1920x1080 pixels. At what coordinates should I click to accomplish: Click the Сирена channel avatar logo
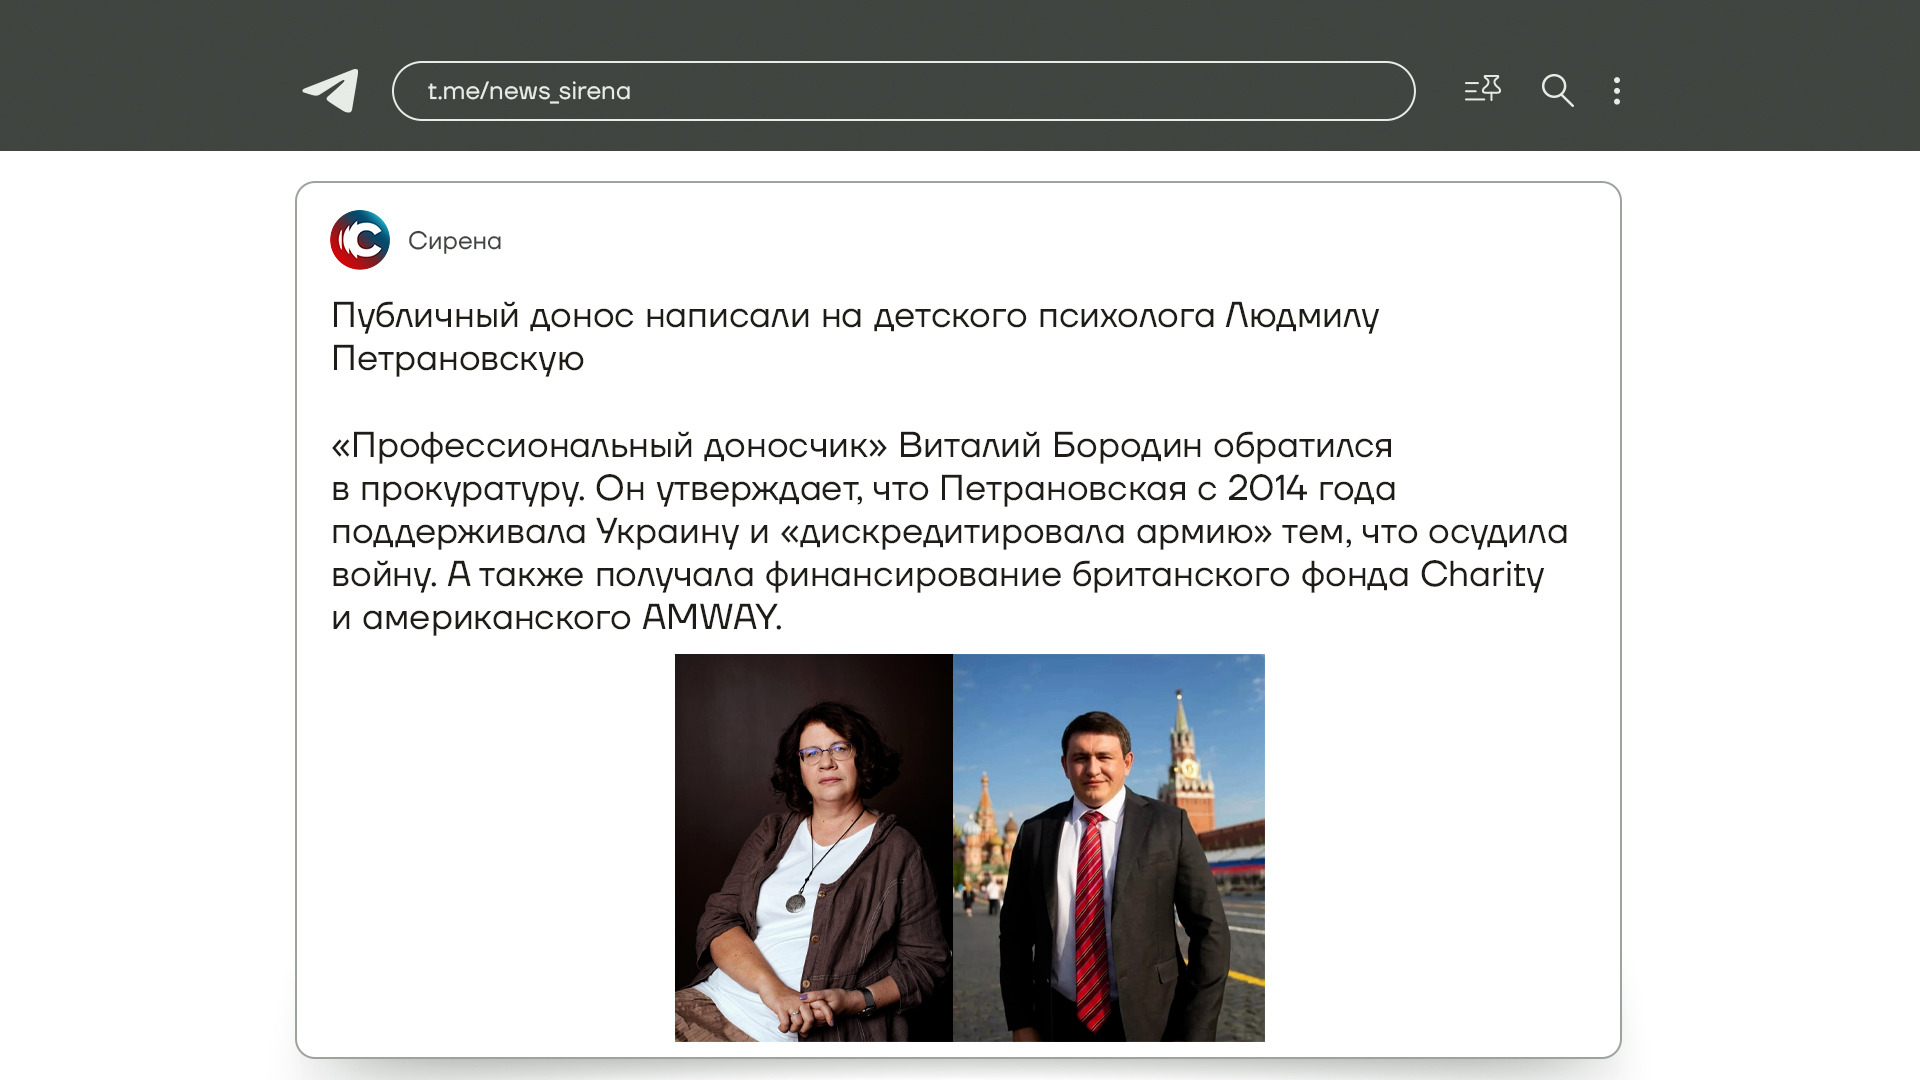pyautogui.click(x=360, y=240)
